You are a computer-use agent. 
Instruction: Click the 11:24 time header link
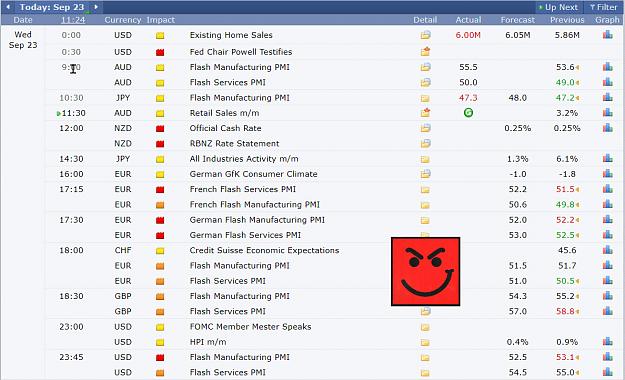point(73,20)
